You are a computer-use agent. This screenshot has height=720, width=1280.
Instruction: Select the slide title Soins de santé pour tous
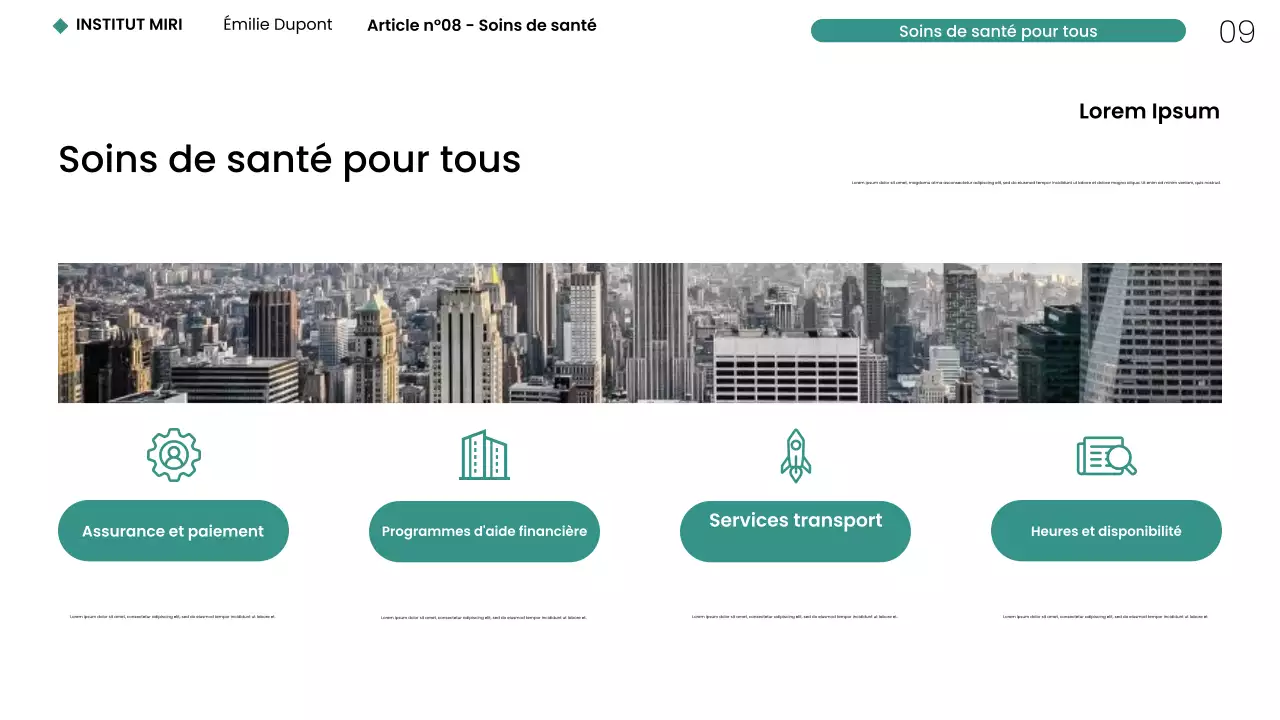[x=289, y=159]
